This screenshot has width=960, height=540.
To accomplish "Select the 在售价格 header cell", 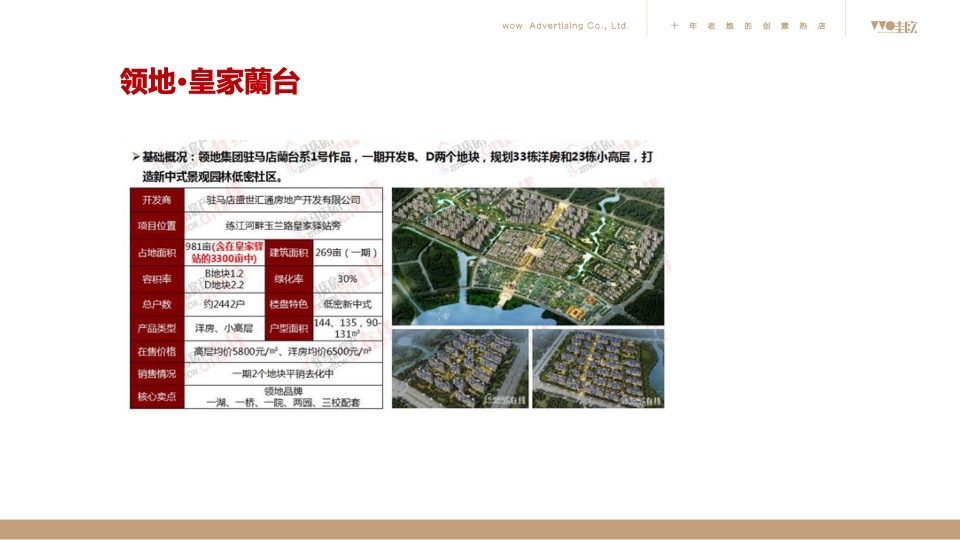I will (157, 351).
